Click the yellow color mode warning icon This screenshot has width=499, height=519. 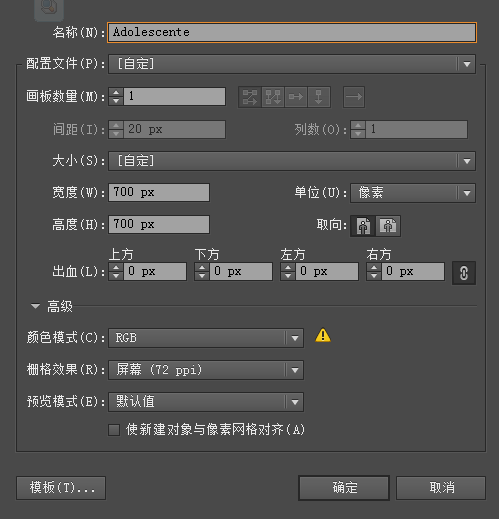(x=323, y=336)
